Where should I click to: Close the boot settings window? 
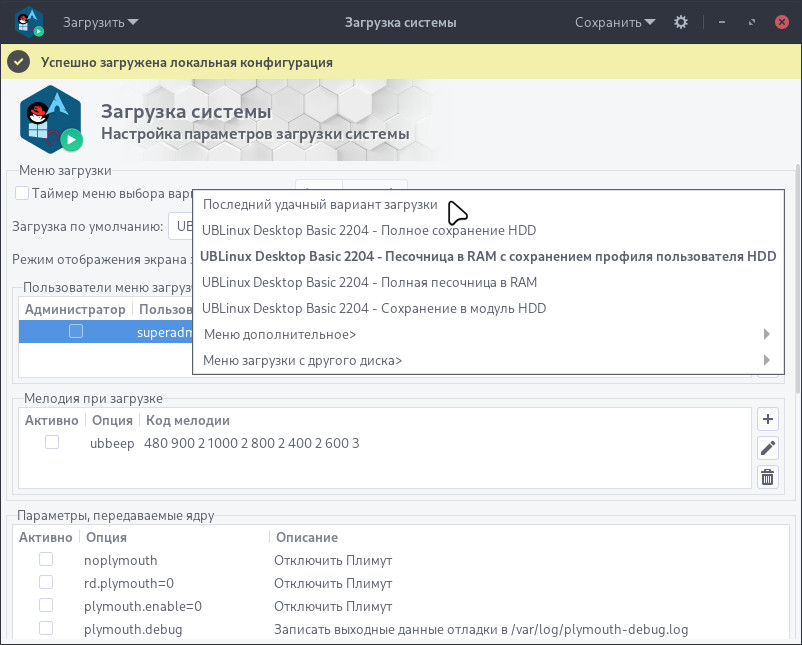(x=782, y=22)
